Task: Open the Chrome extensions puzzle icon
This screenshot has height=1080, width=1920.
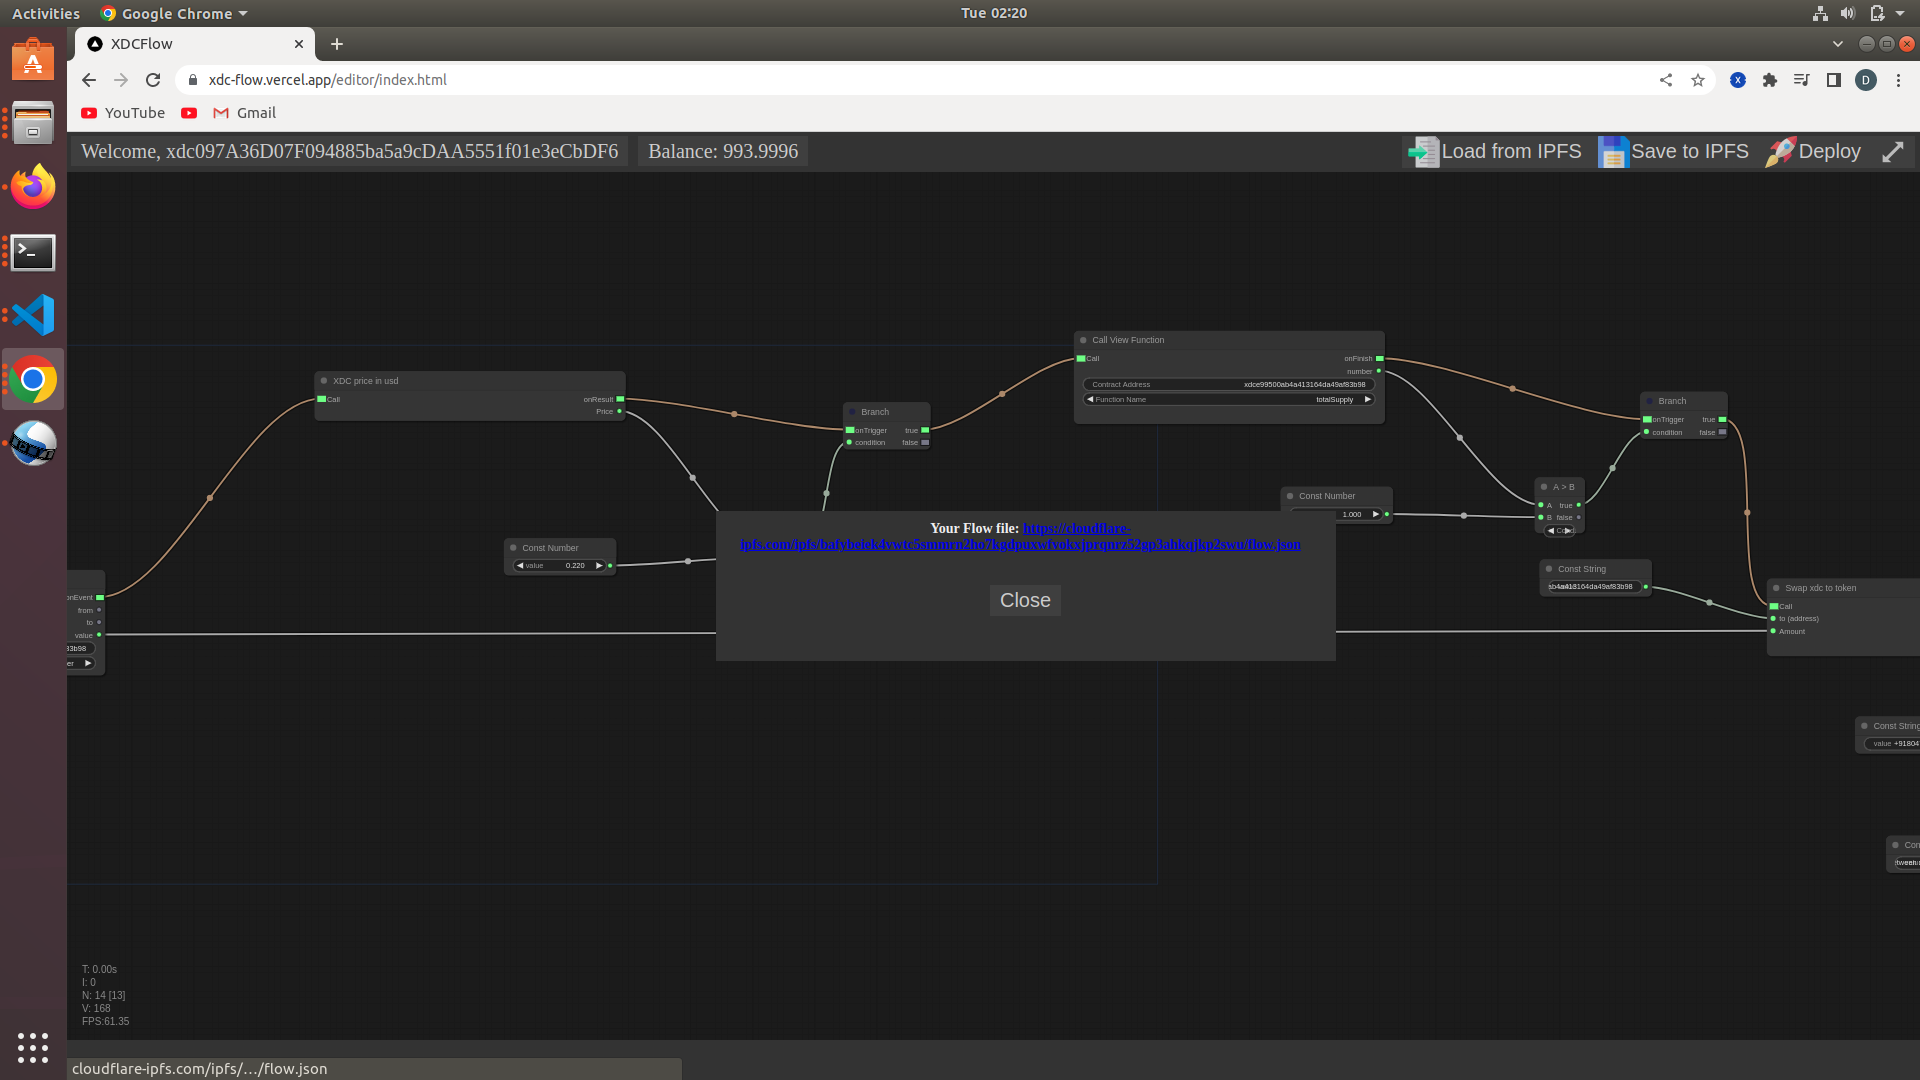Action: (x=1770, y=80)
